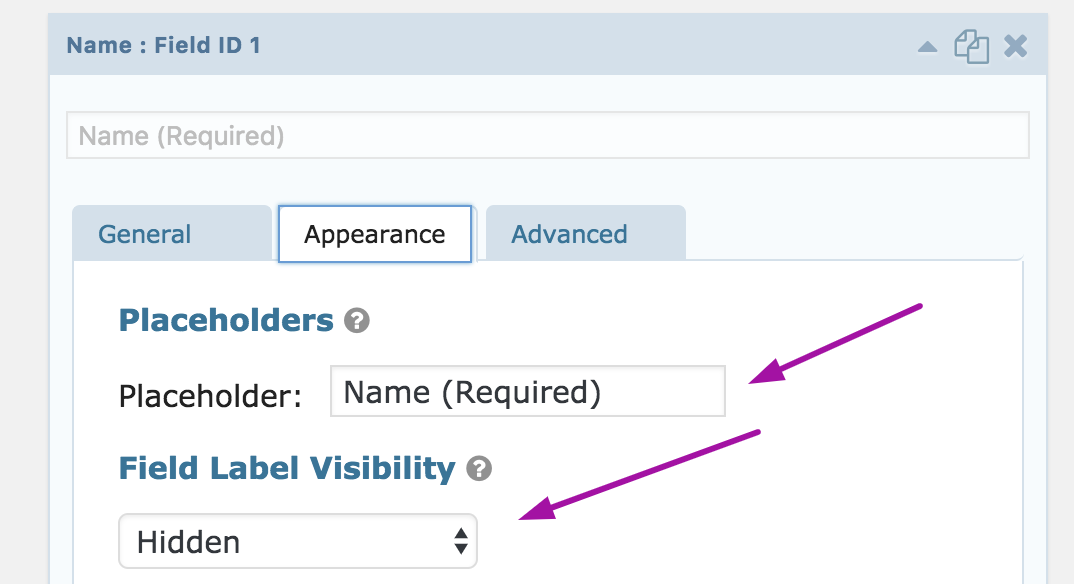This screenshot has width=1074, height=584.
Task: Collapse the Name field settings panel
Action: (928, 47)
